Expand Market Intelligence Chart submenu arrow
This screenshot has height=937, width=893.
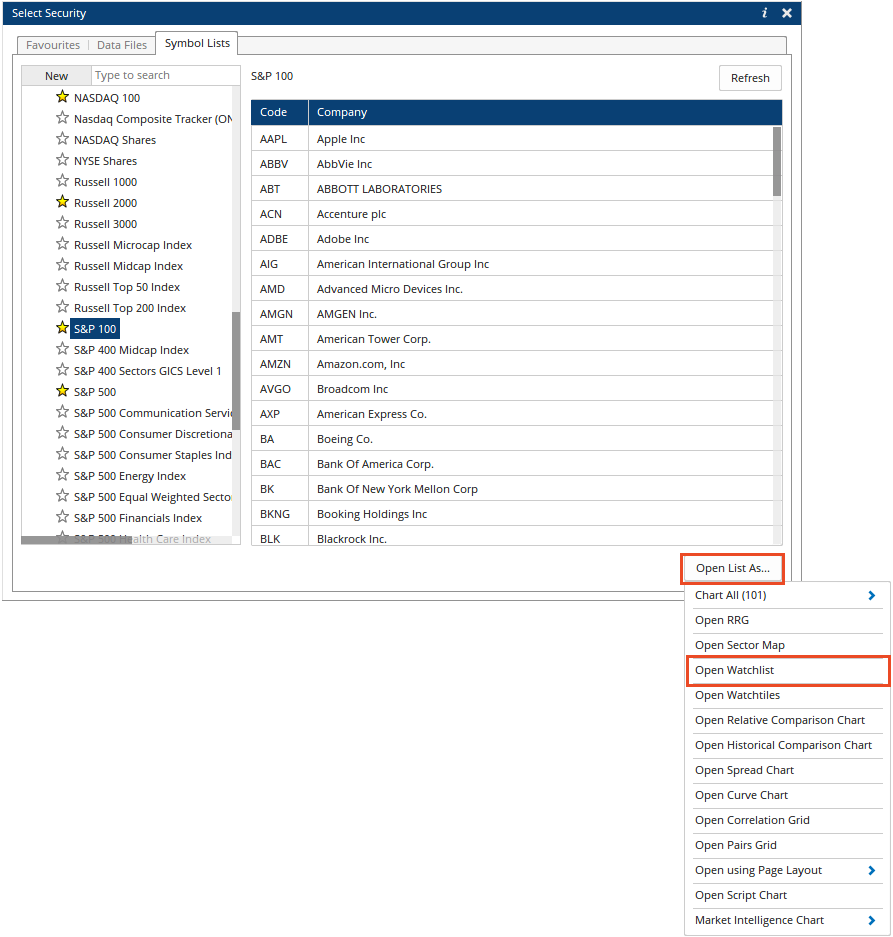pos(871,921)
